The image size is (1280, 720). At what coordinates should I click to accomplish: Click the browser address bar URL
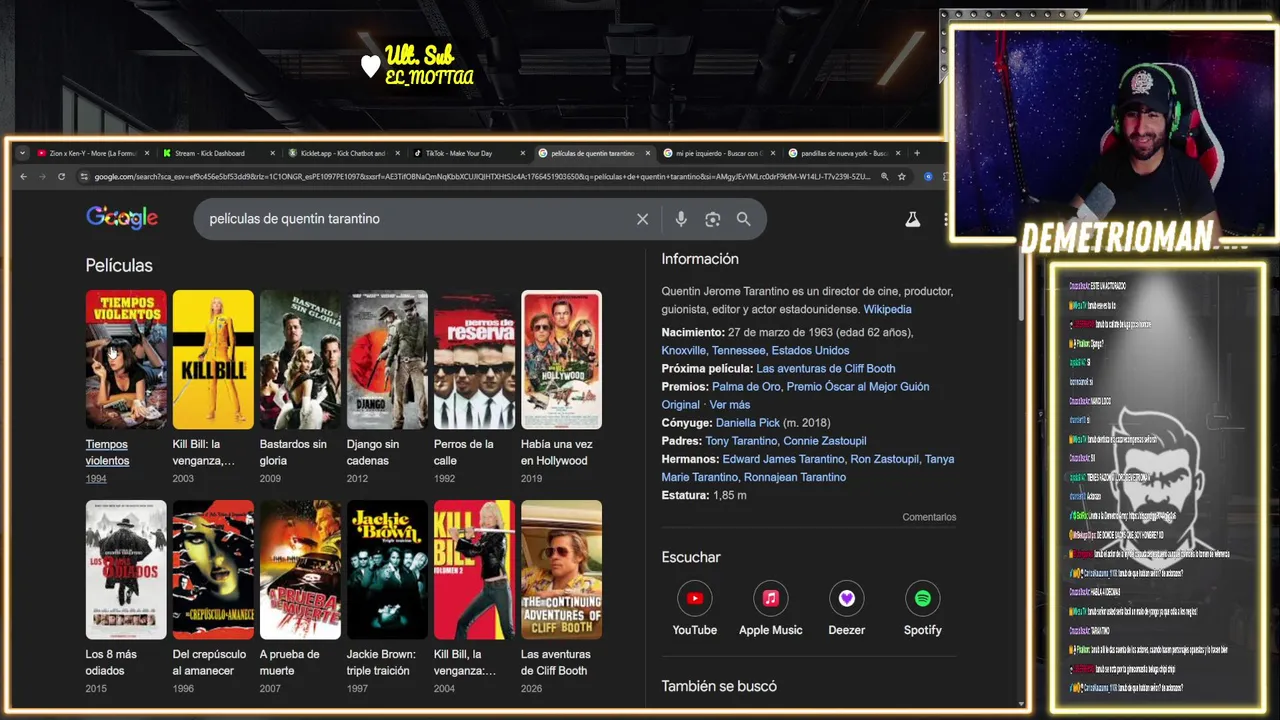(482, 176)
